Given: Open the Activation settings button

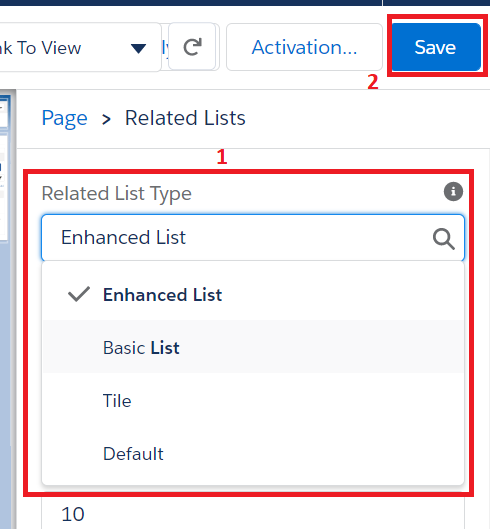Looking at the screenshot, I should pos(304,47).
